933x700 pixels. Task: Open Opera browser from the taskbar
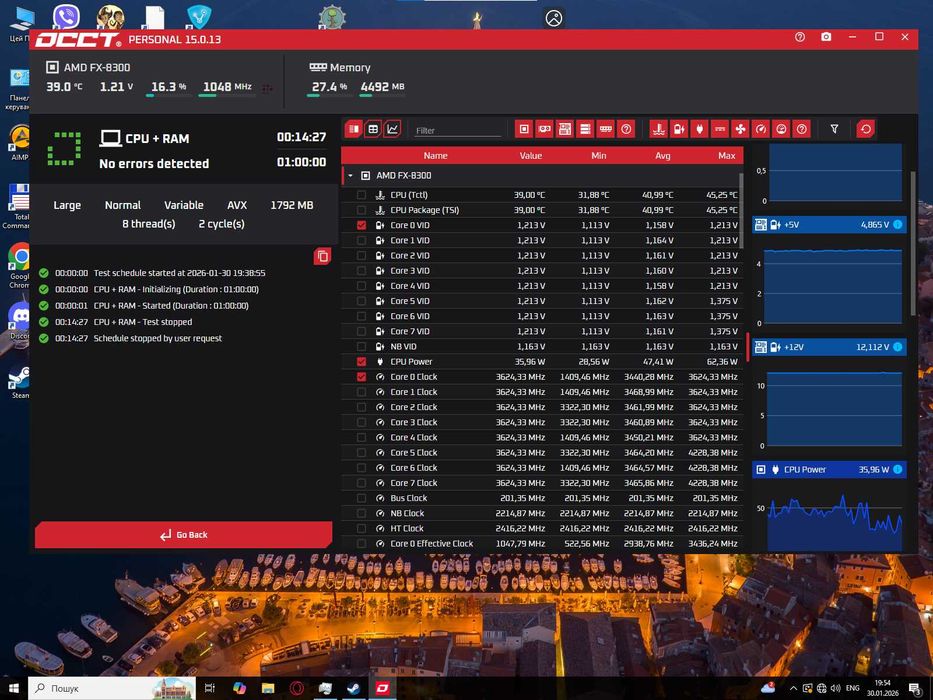(x=296, y=689)
